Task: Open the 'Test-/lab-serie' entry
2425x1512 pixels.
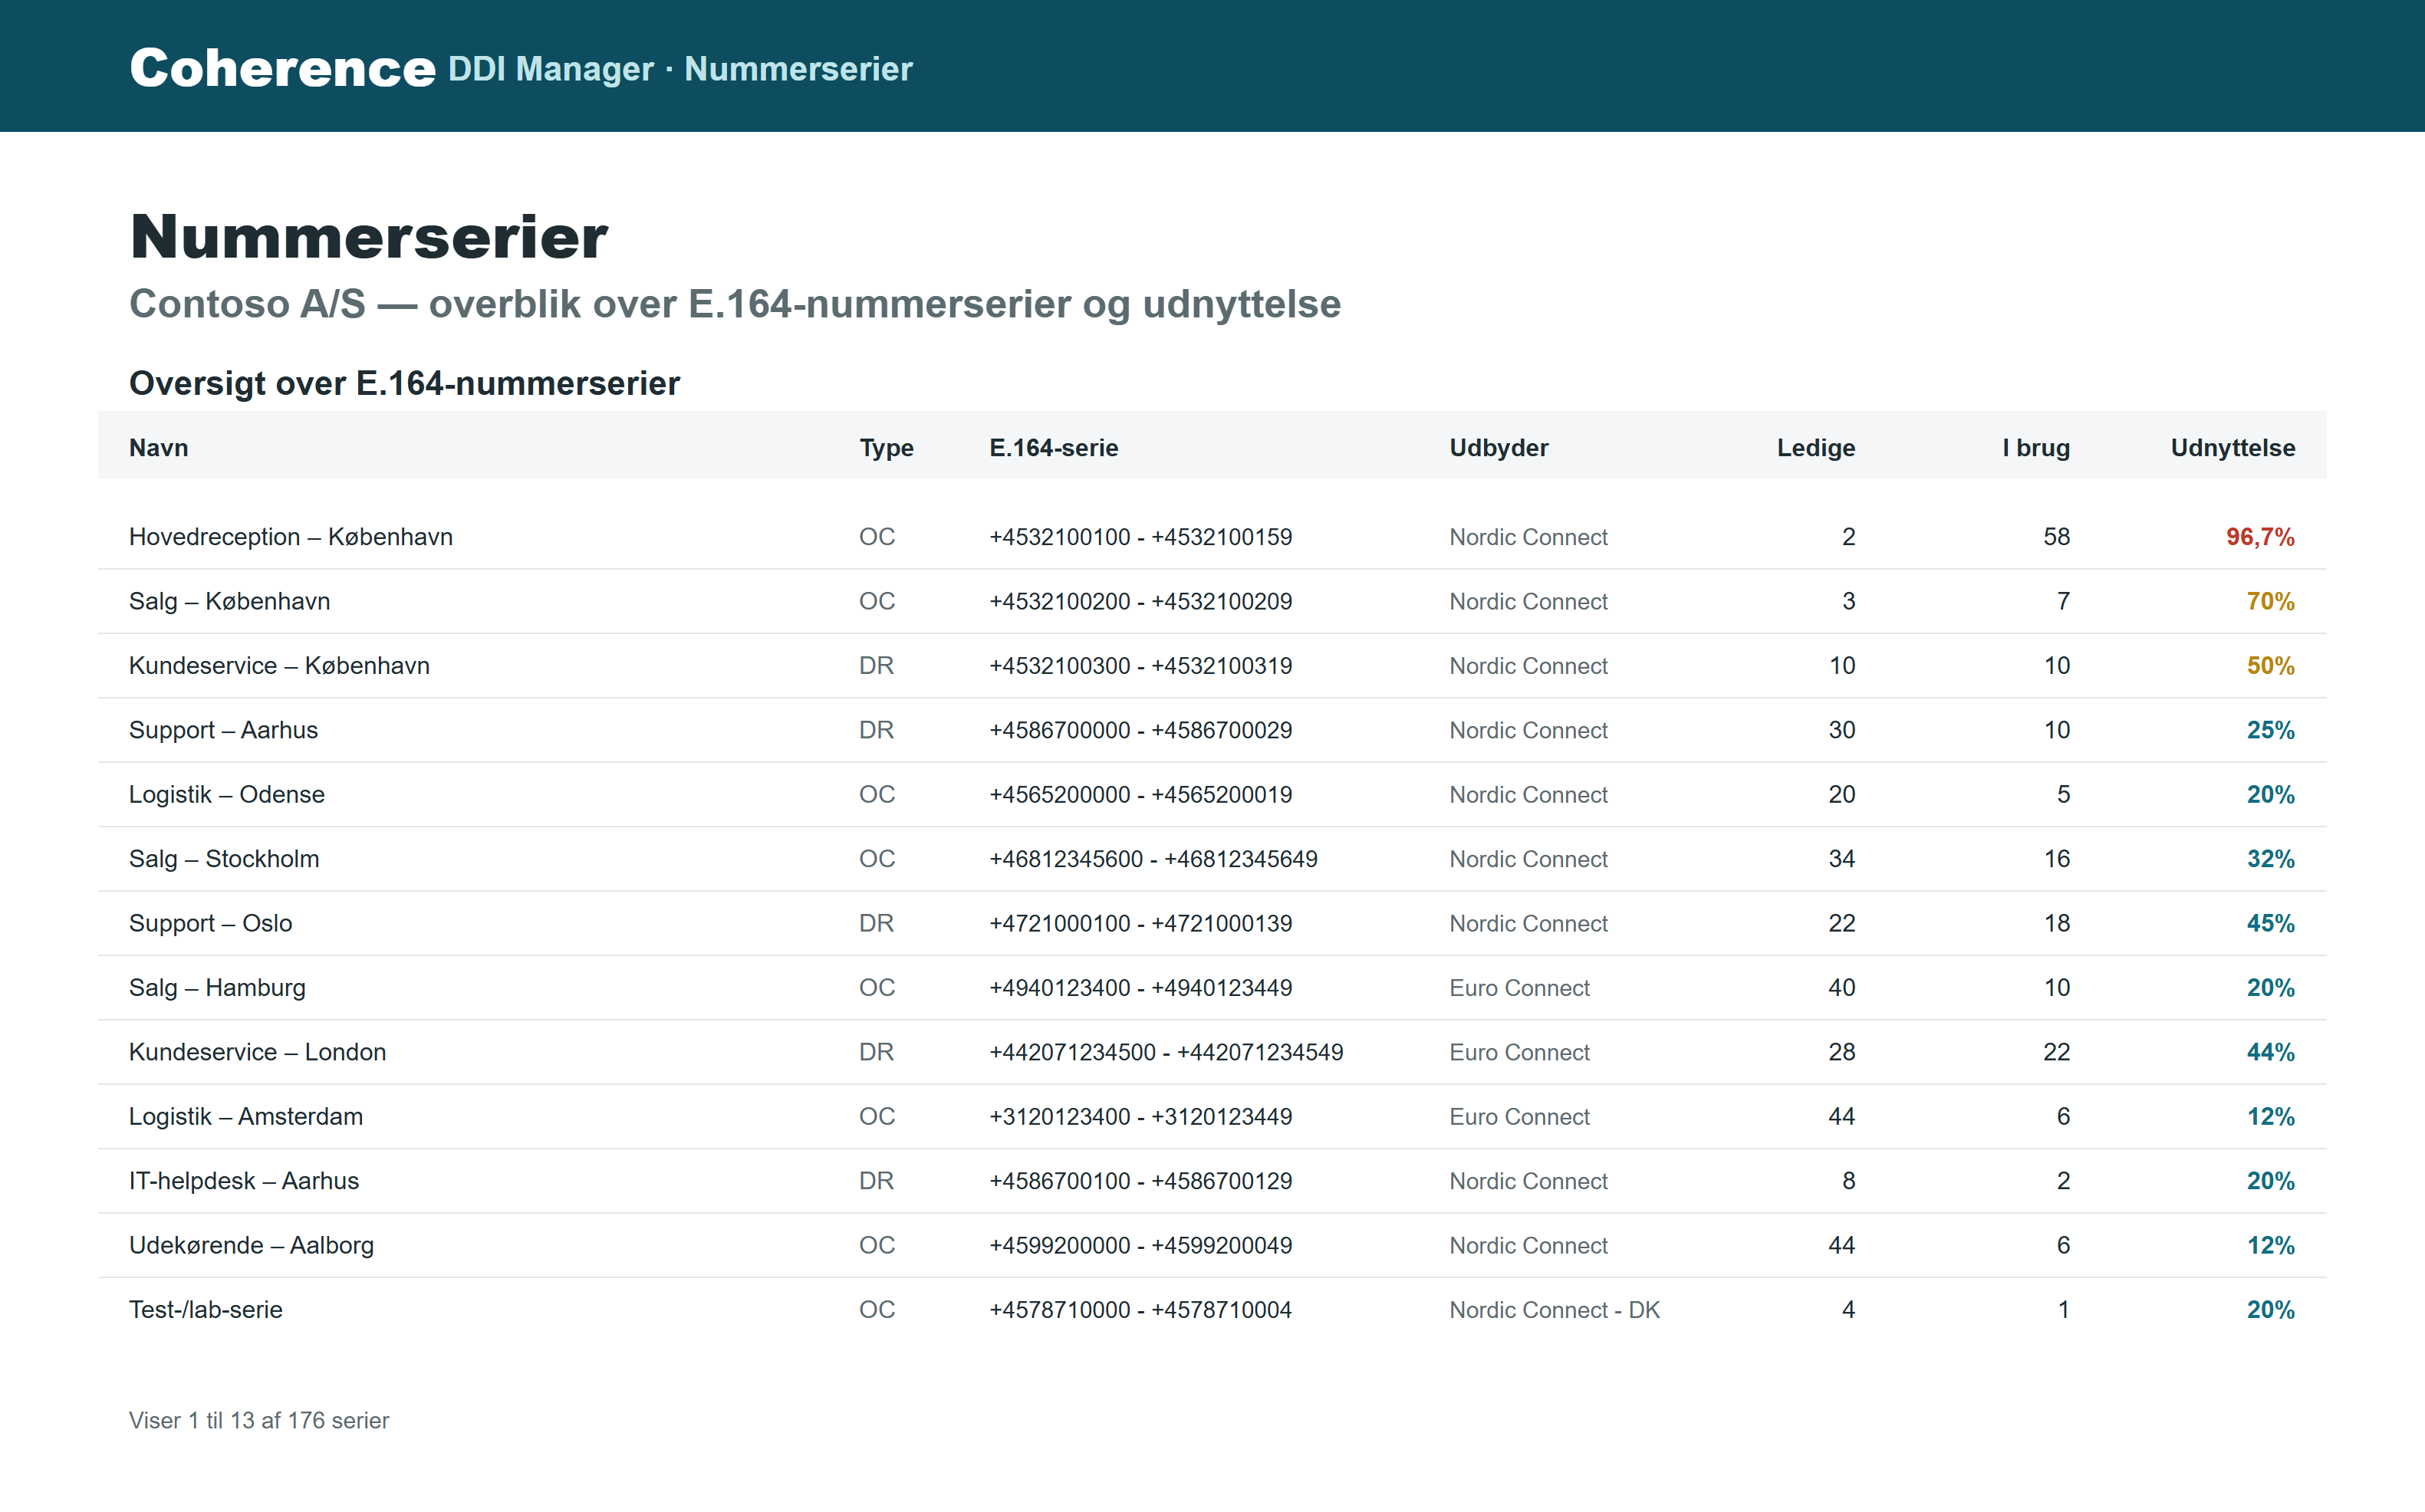Action: (206, 1309)
